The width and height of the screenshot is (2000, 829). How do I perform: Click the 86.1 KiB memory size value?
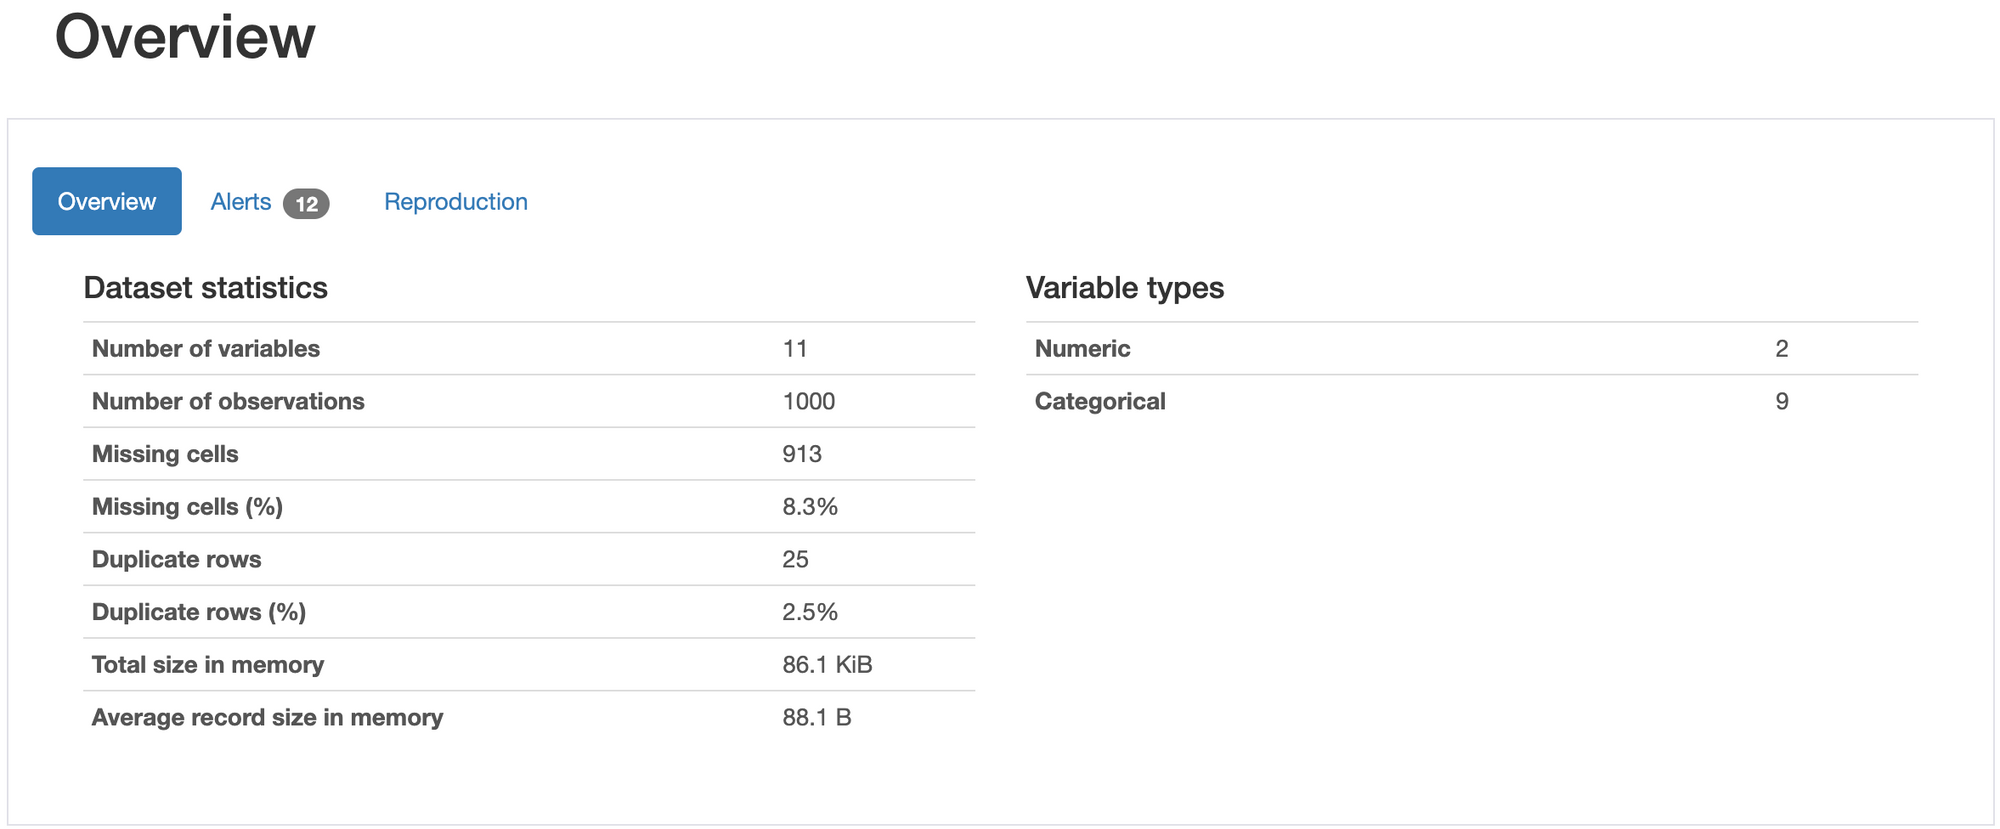(827, 665)
